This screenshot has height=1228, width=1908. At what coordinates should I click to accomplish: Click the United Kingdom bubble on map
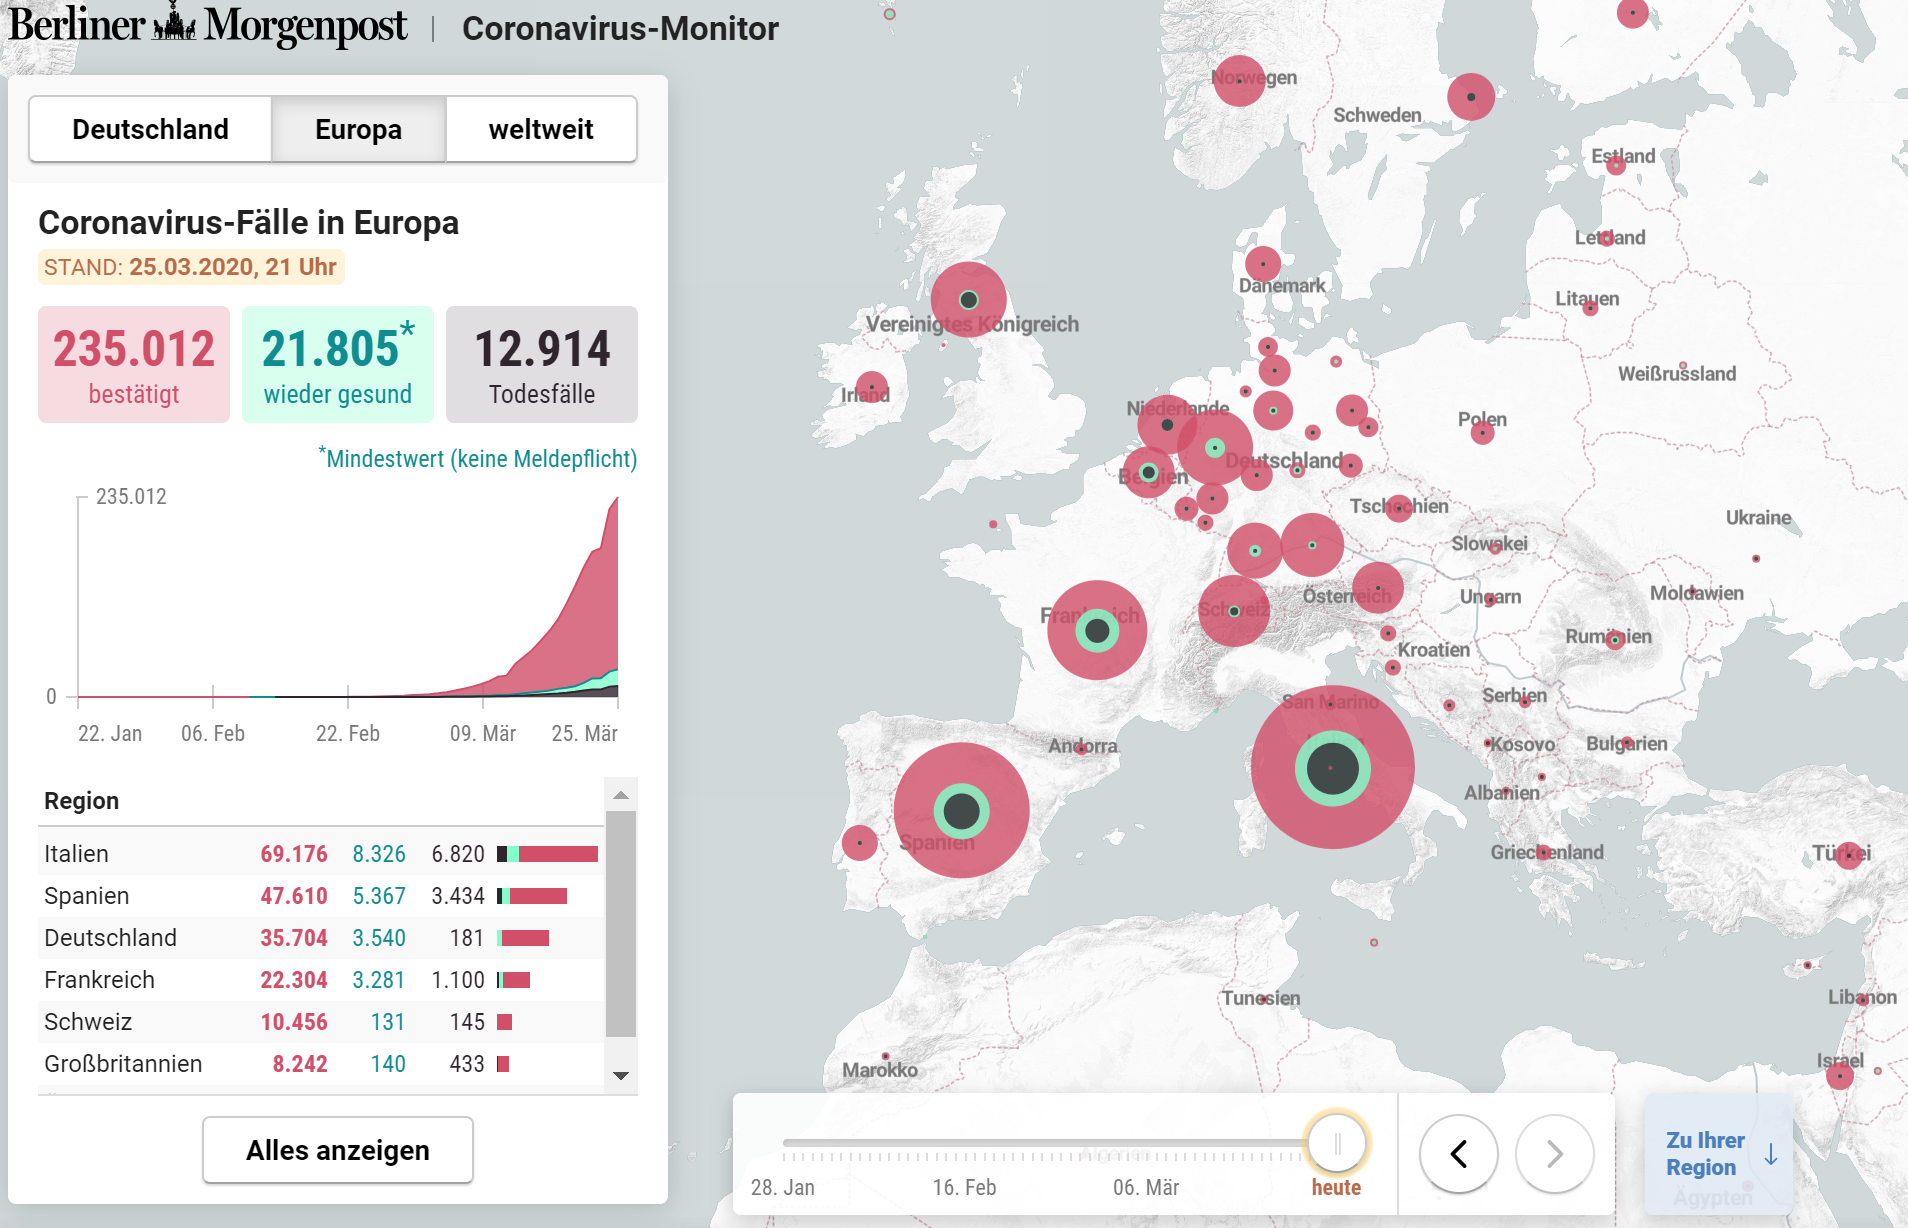968,300
